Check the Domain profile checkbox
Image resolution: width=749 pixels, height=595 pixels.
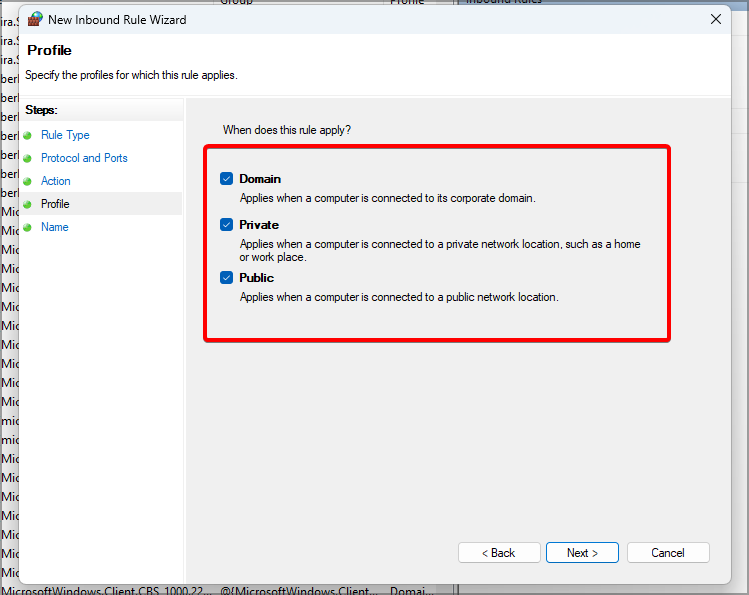(226, 179)
